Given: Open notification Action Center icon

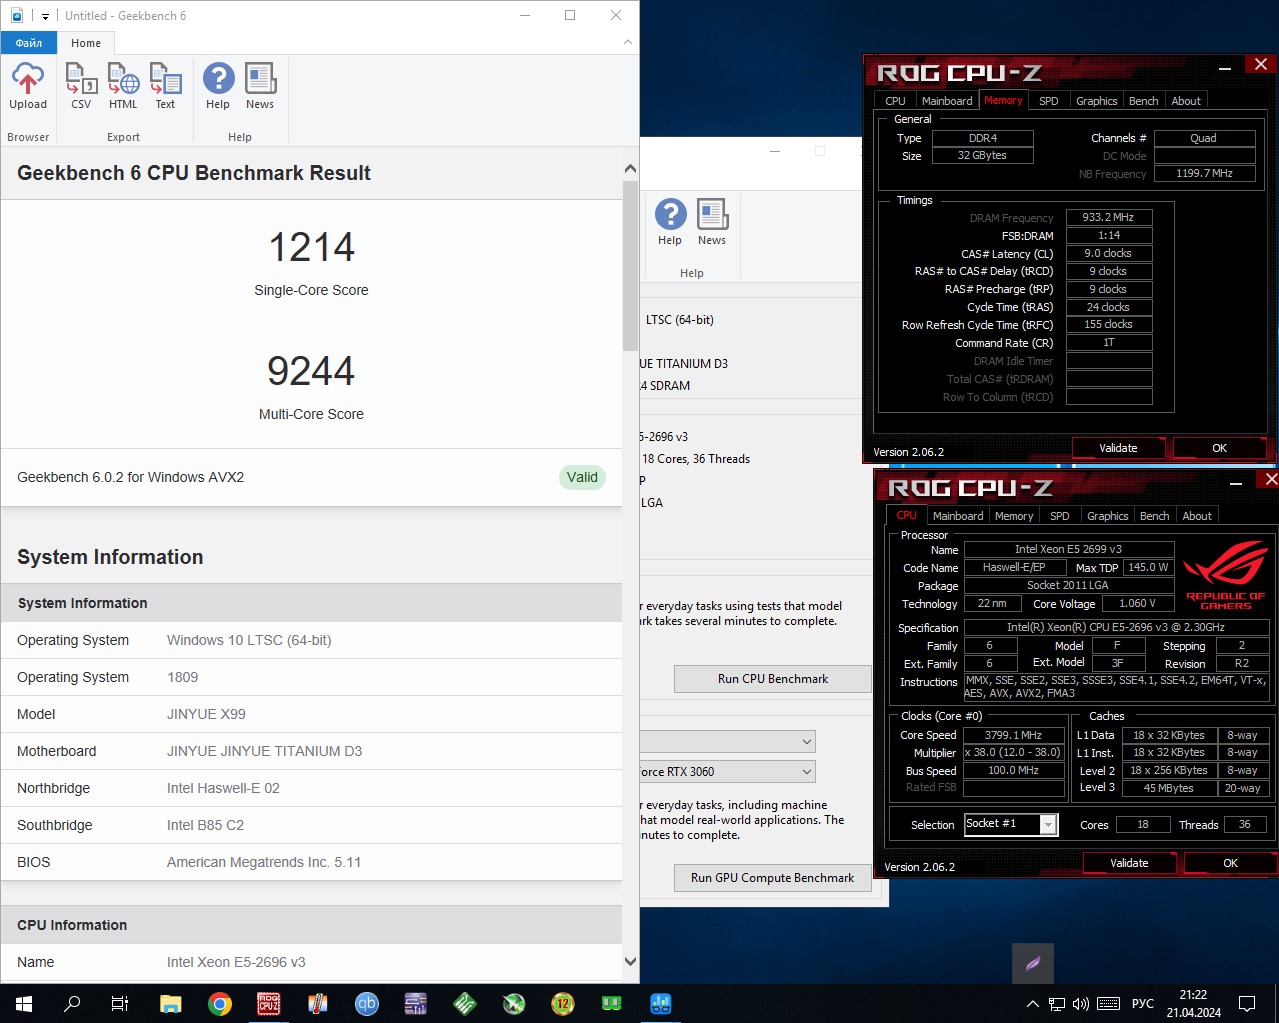Looking at the screenshot, I should (1247, 1003).
